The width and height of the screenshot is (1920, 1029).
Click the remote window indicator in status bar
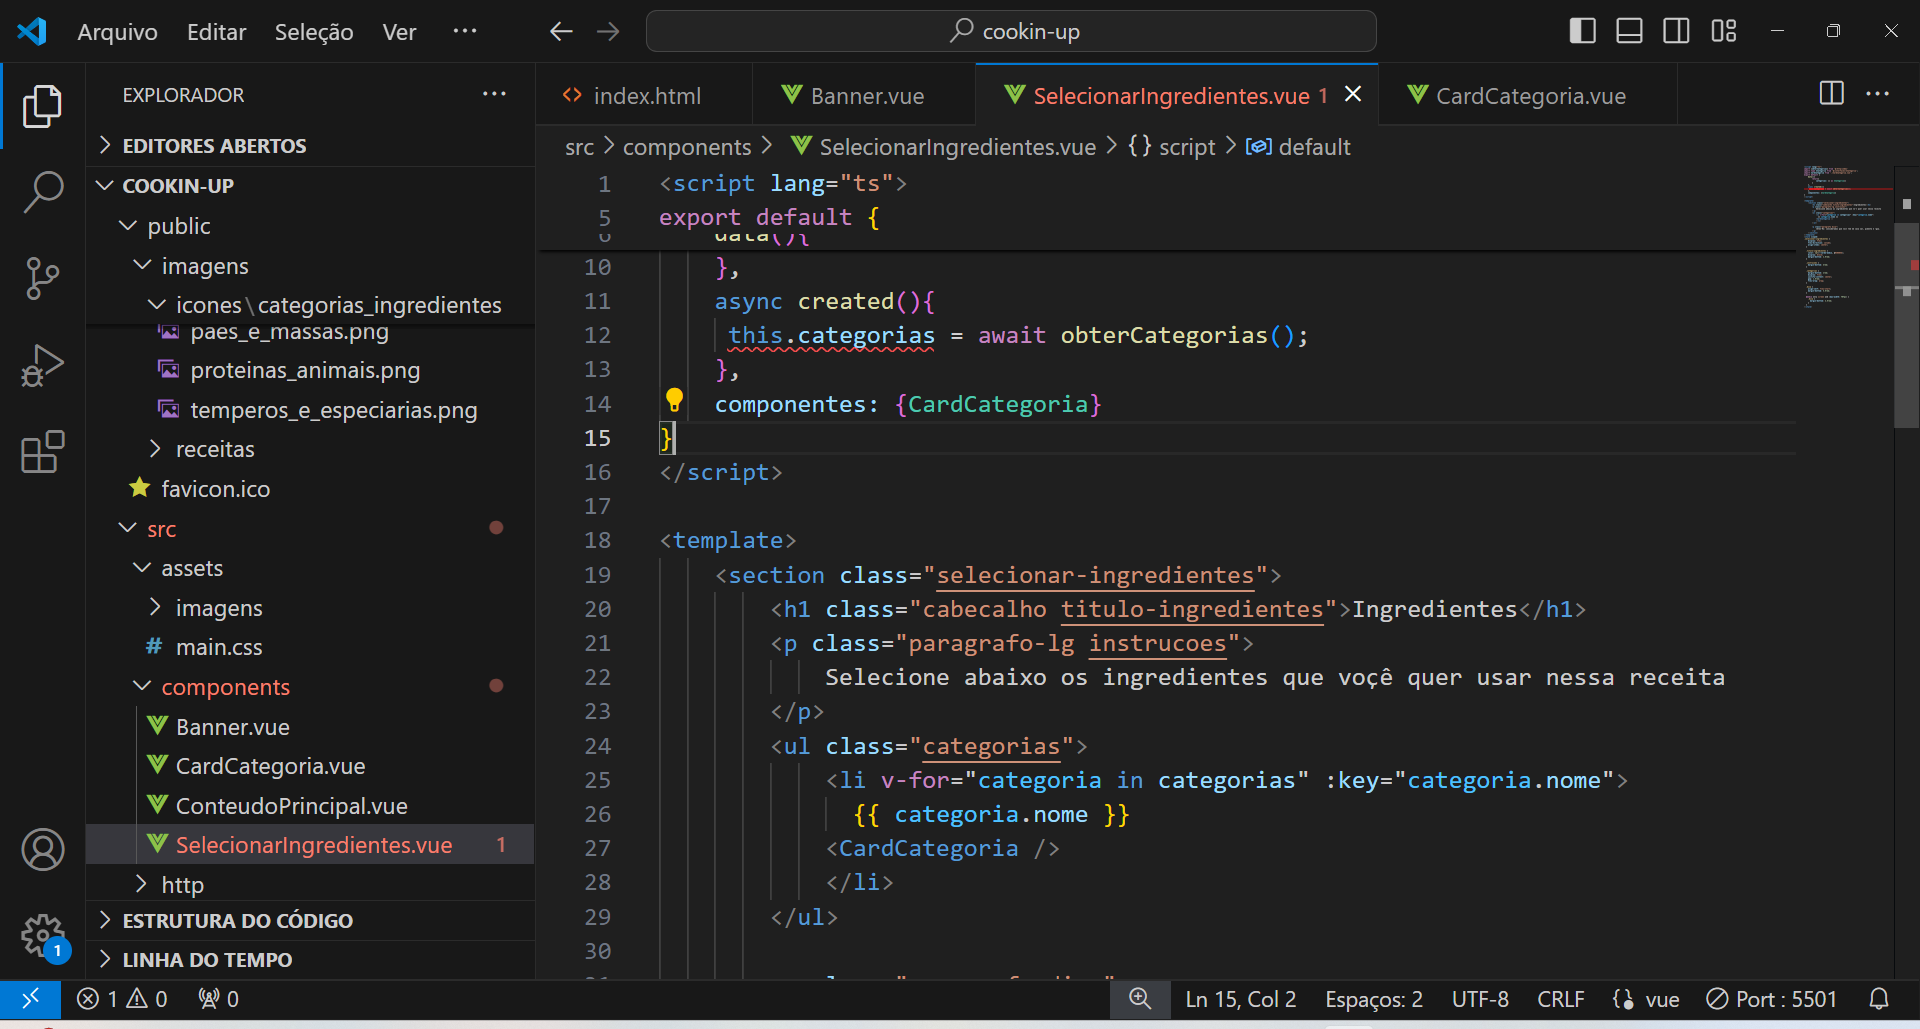[30, 999]
